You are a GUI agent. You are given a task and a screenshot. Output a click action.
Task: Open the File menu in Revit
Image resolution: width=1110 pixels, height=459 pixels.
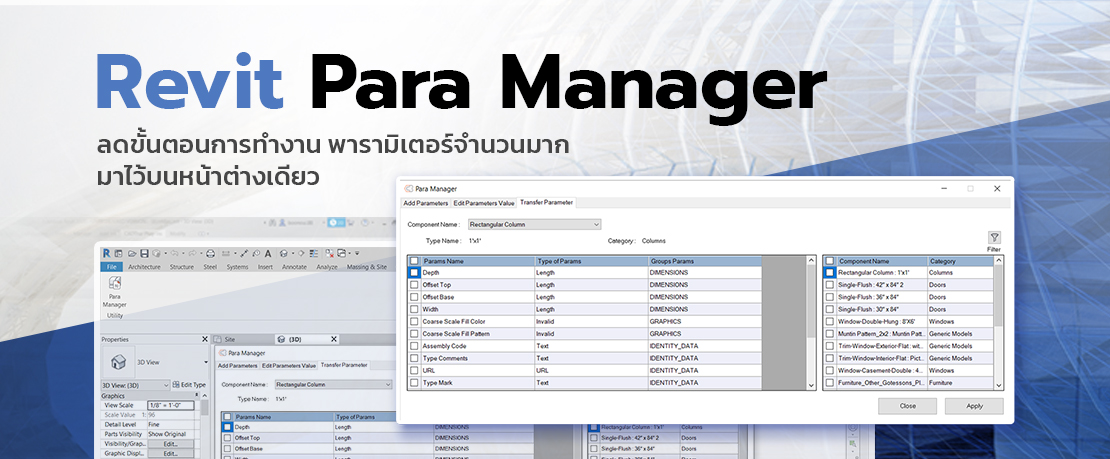click(112, 267)
